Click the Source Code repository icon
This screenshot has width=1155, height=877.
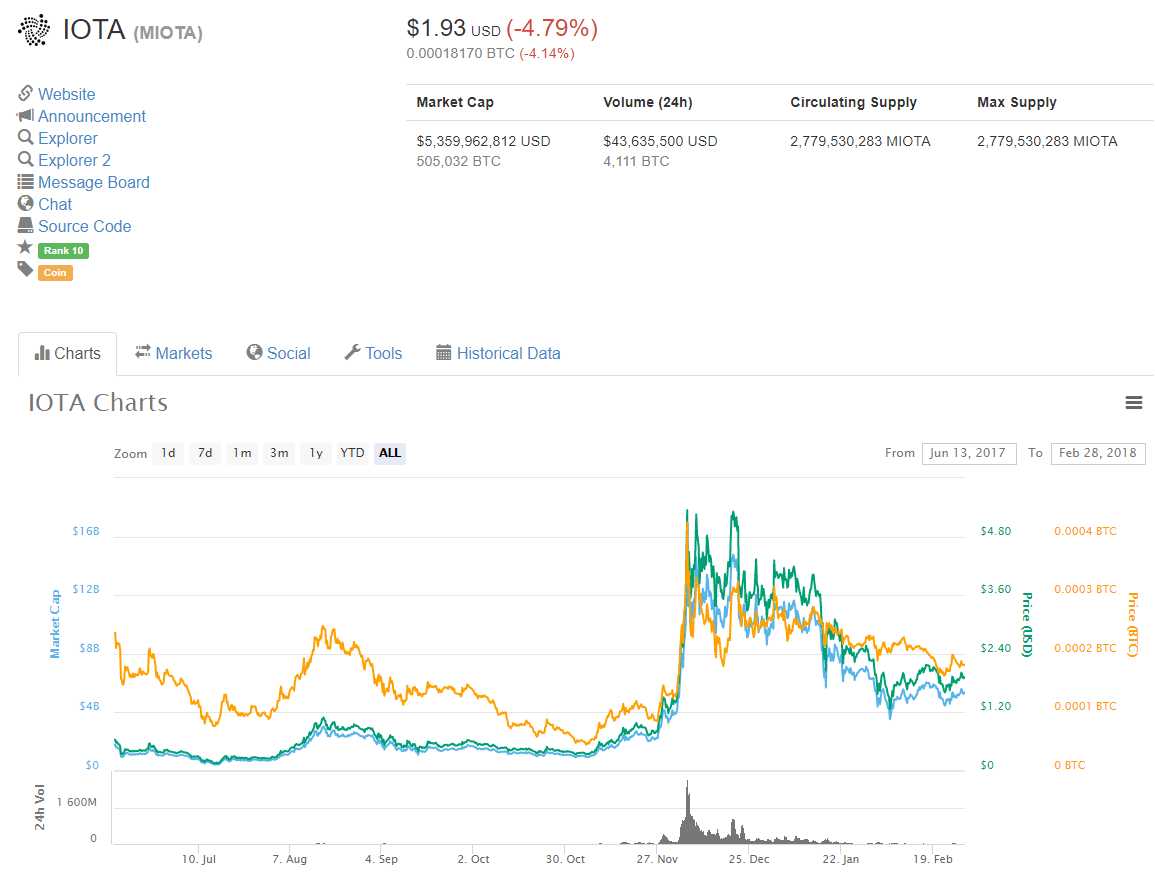click(27, 225)
